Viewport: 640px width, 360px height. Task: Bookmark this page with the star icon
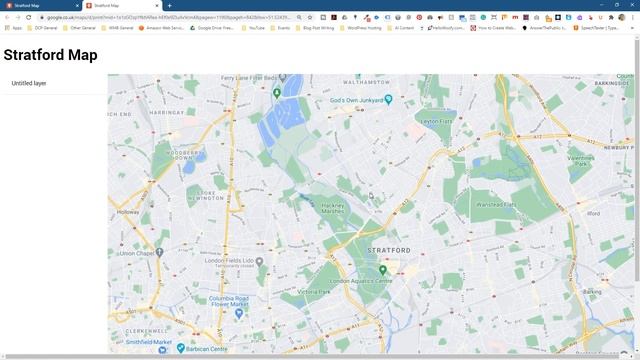point(310,18)
